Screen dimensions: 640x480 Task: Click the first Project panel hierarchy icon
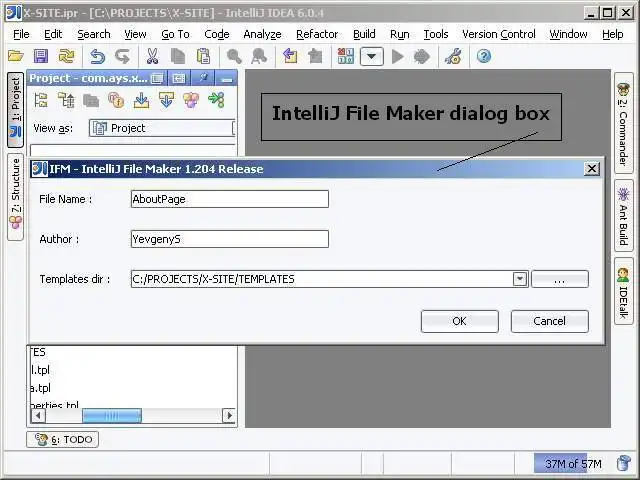click(x=41, y=100)
